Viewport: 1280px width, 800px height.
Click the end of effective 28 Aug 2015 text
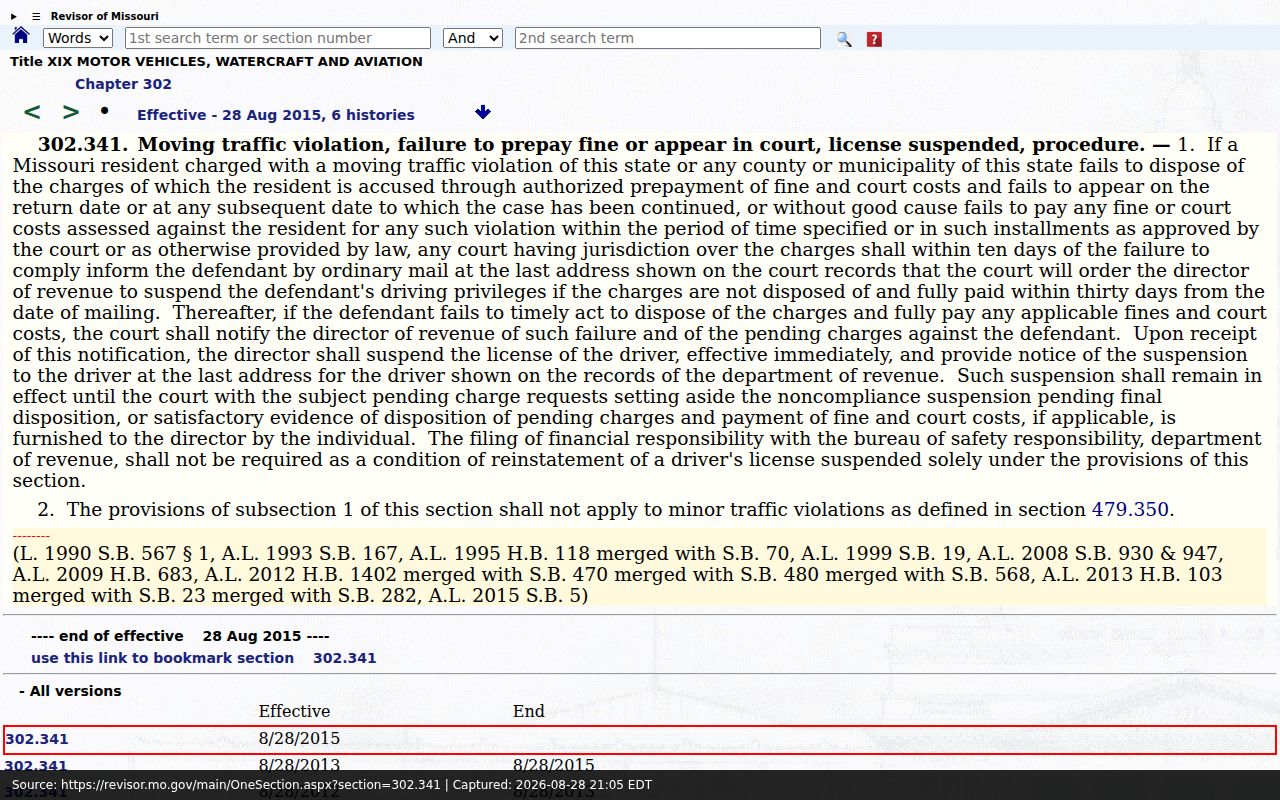(x=180, y=636)
